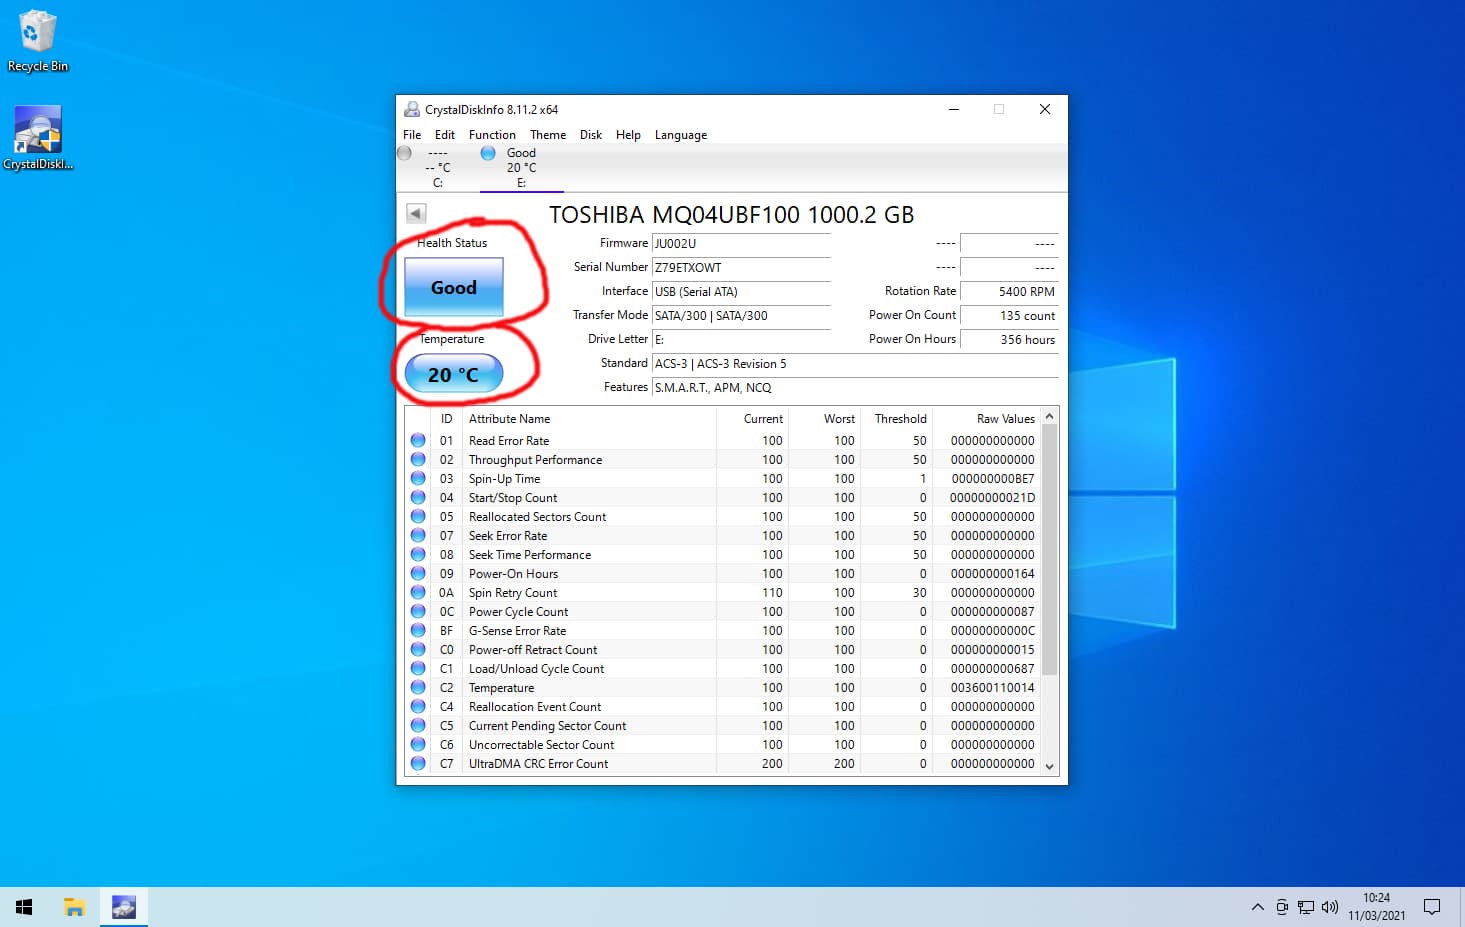This screenshot has width=1465, height=927.
Task: Click the Power On Hours value
Action: pos(1009,339)
